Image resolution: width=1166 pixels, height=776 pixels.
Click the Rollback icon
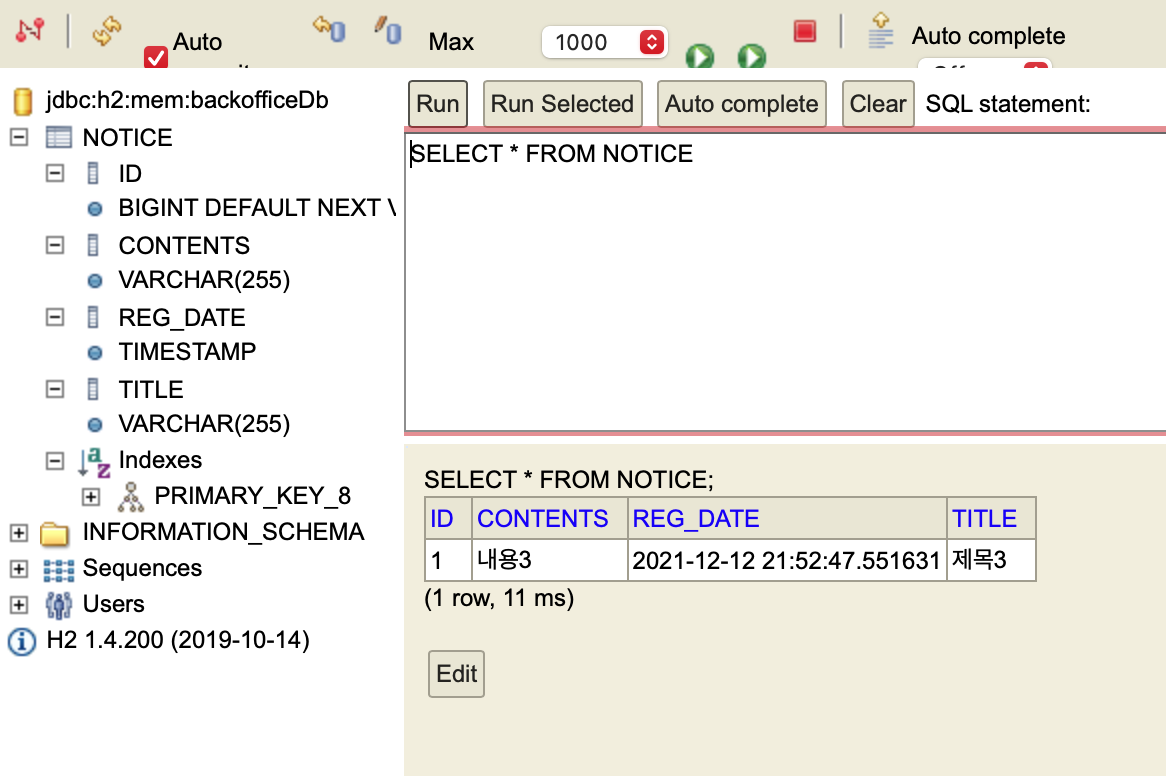[329, 30]
